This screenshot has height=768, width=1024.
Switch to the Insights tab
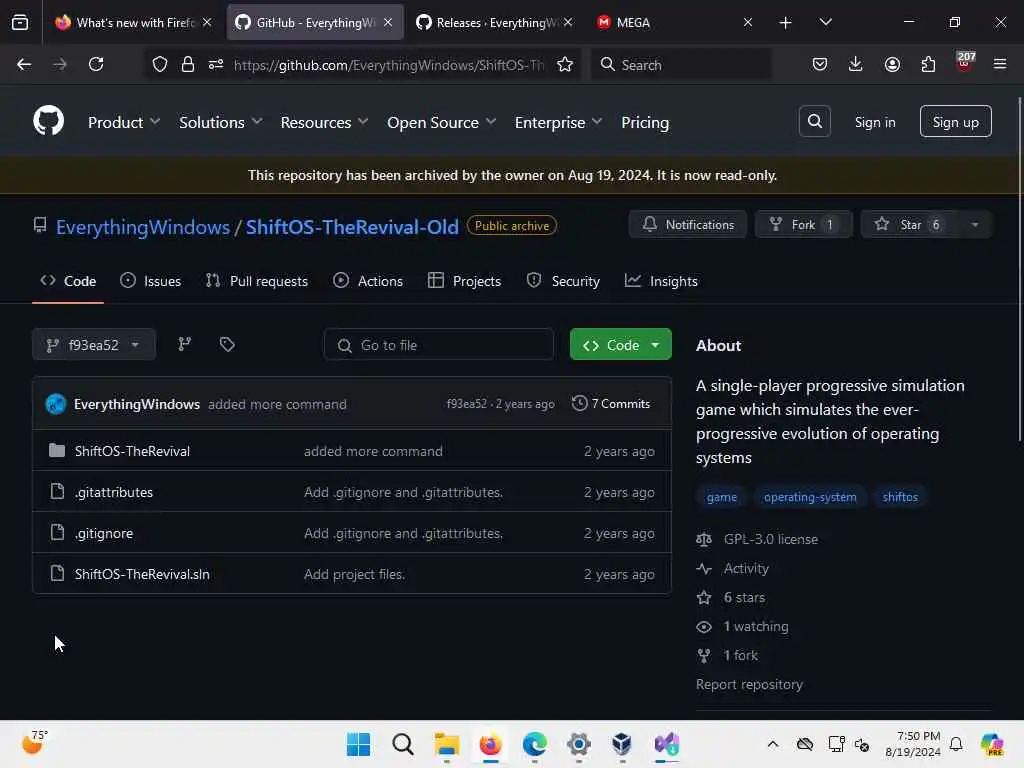click(x=661, y=281)
